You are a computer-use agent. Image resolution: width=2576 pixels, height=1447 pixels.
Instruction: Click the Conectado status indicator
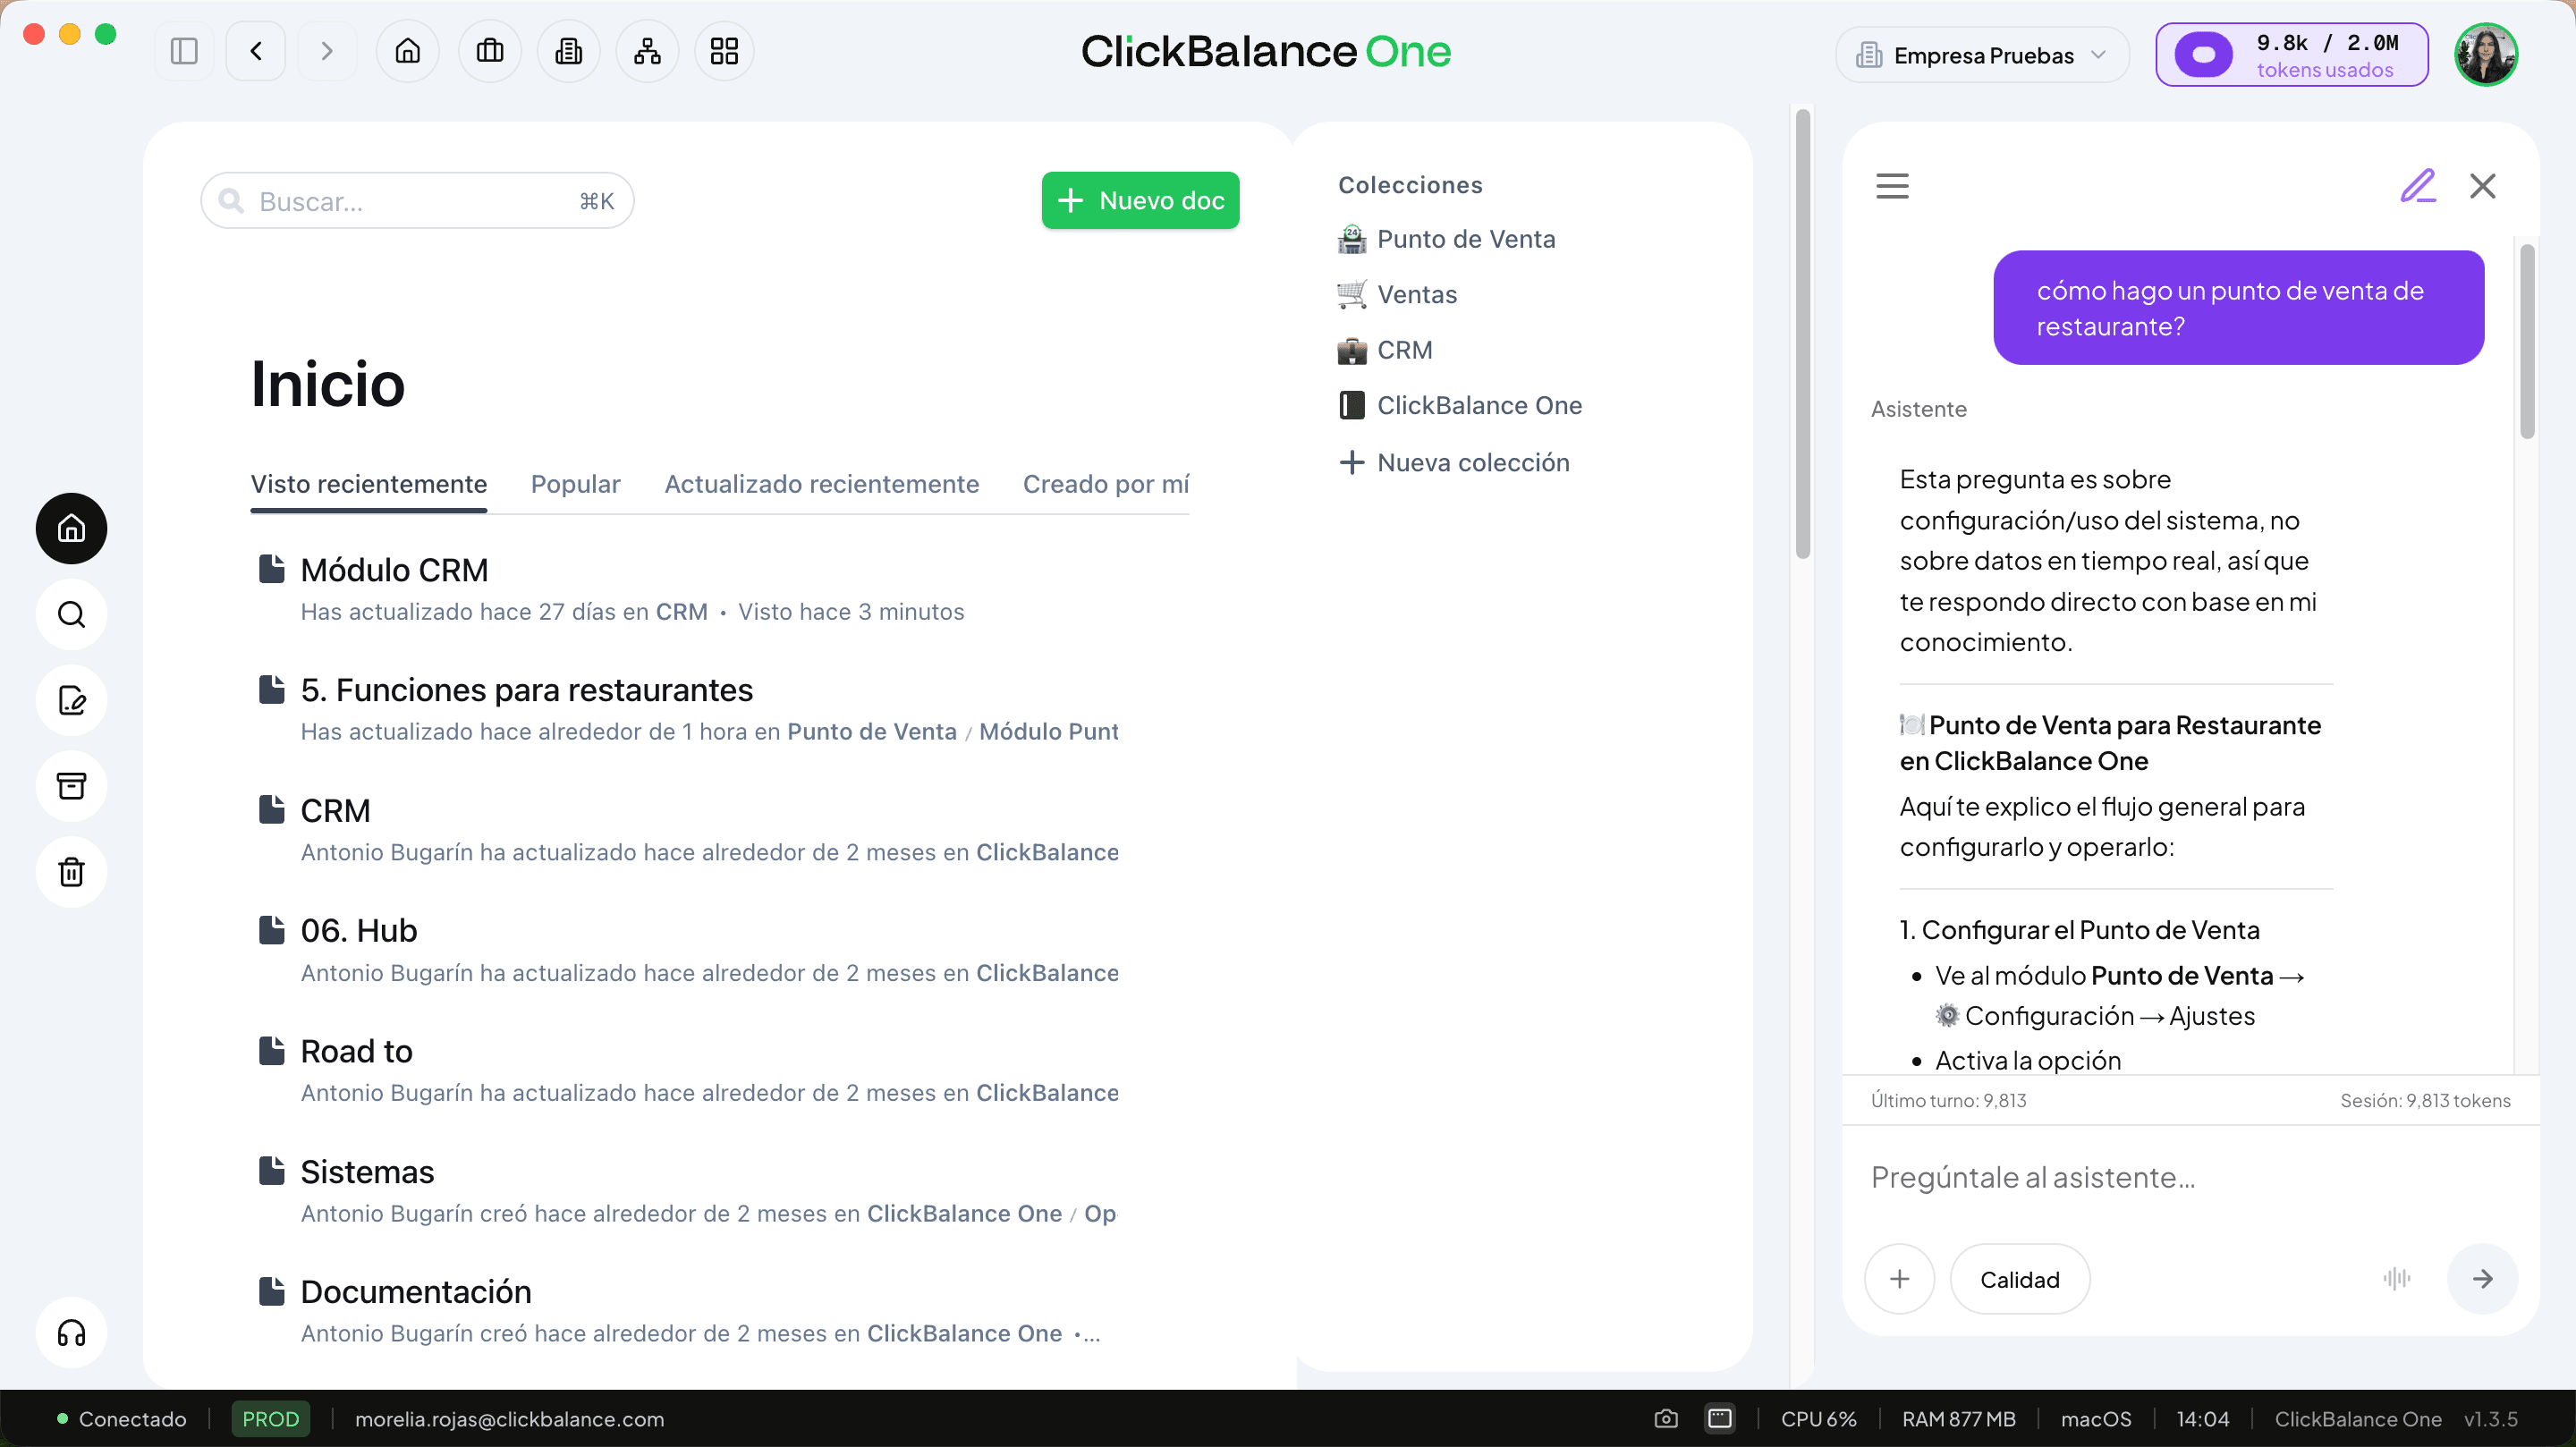point(121,1419)
